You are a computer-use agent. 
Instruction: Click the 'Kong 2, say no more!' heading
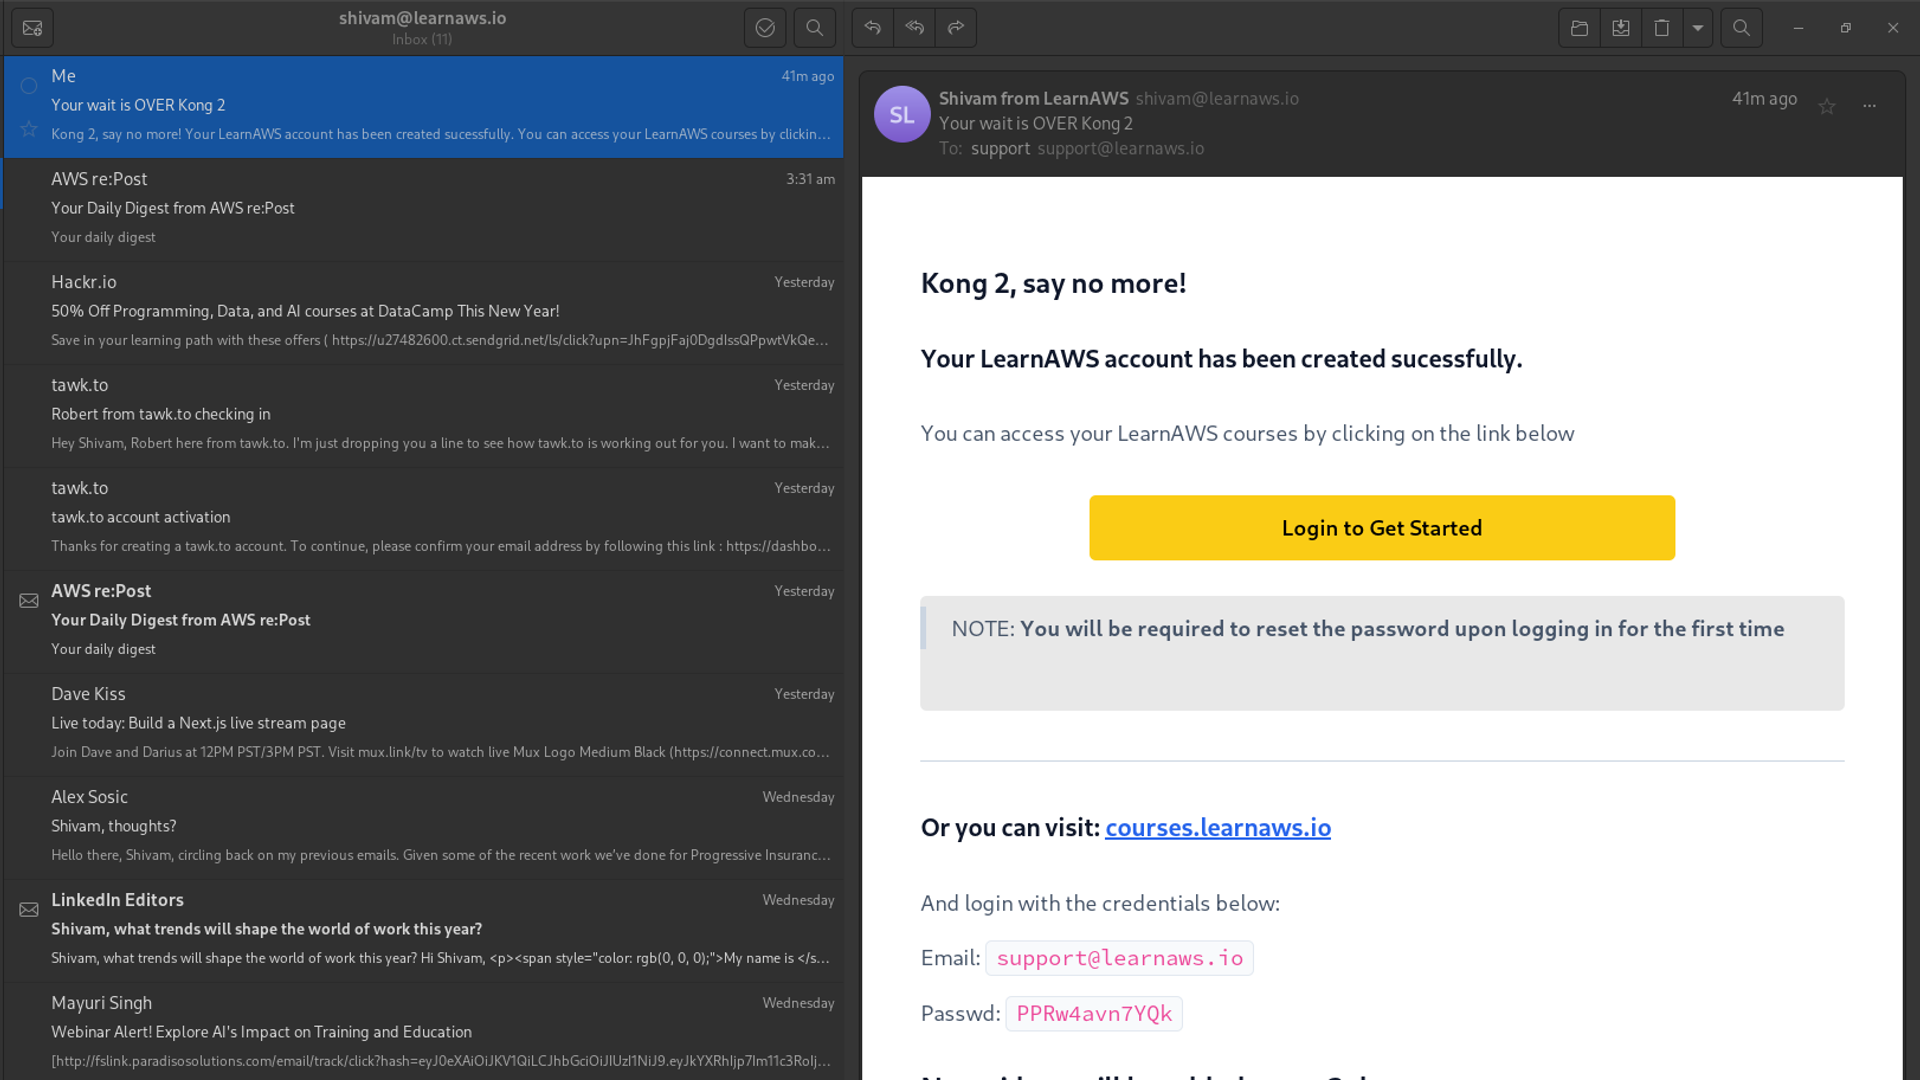pos(1053,283)
